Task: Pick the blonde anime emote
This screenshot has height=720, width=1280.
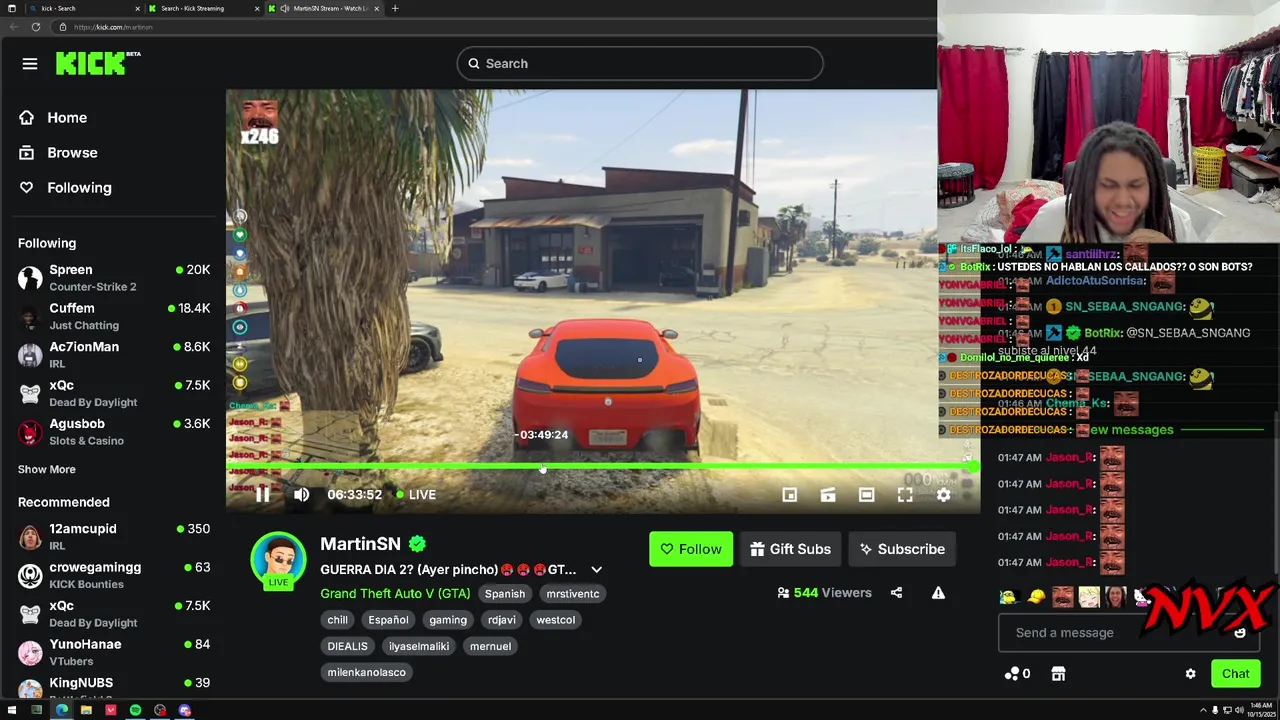Action: [x=1089, y=598]
